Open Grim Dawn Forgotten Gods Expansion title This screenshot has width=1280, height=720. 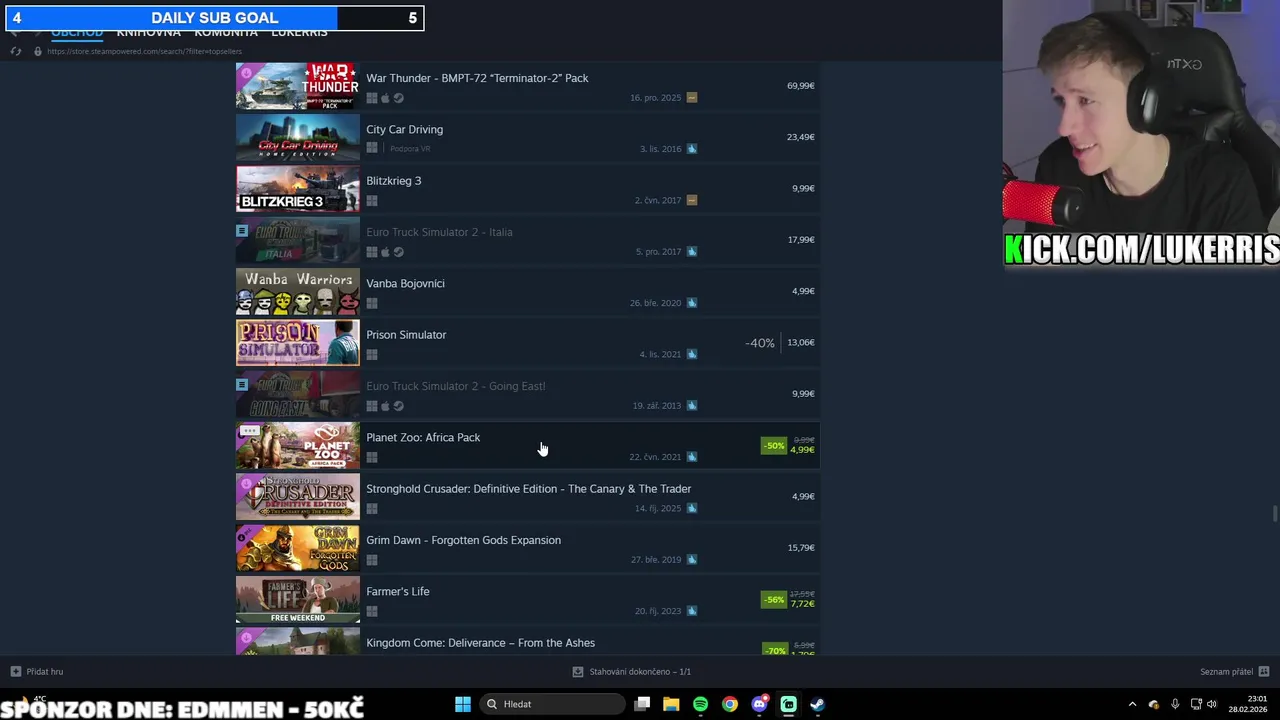tap(463, 540)
